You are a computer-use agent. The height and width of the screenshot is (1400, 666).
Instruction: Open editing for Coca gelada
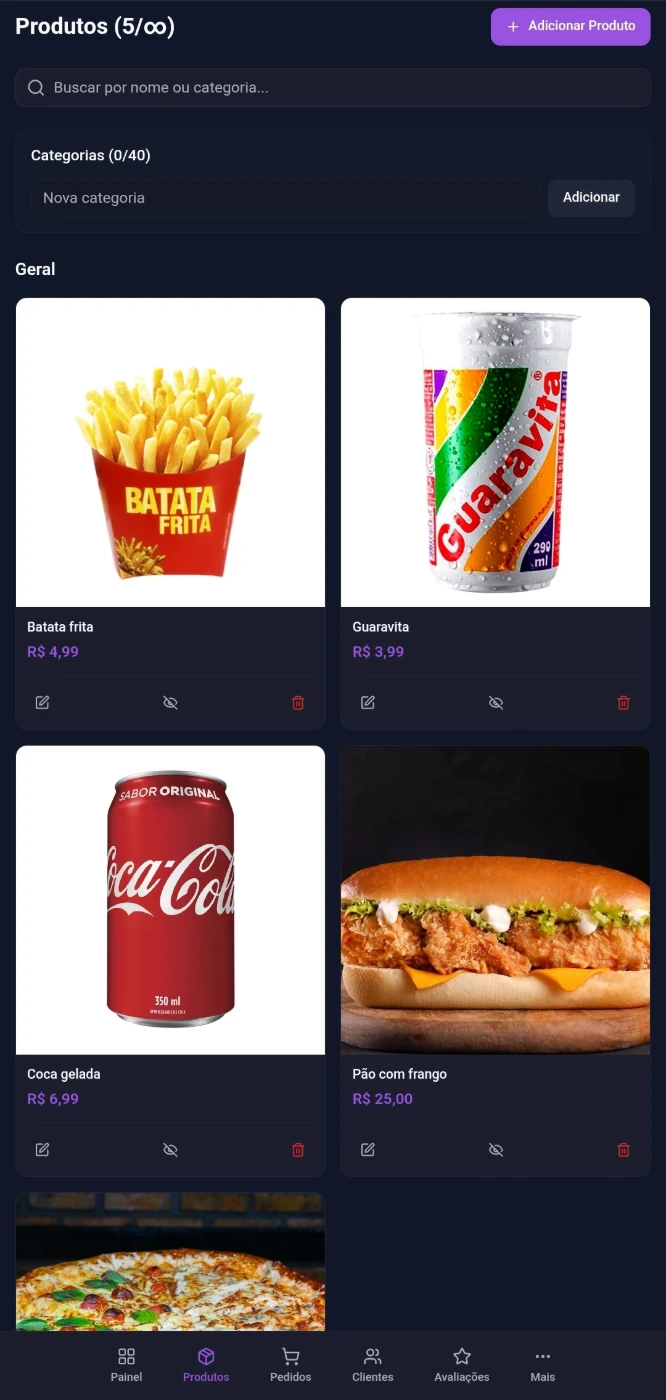42,1150
